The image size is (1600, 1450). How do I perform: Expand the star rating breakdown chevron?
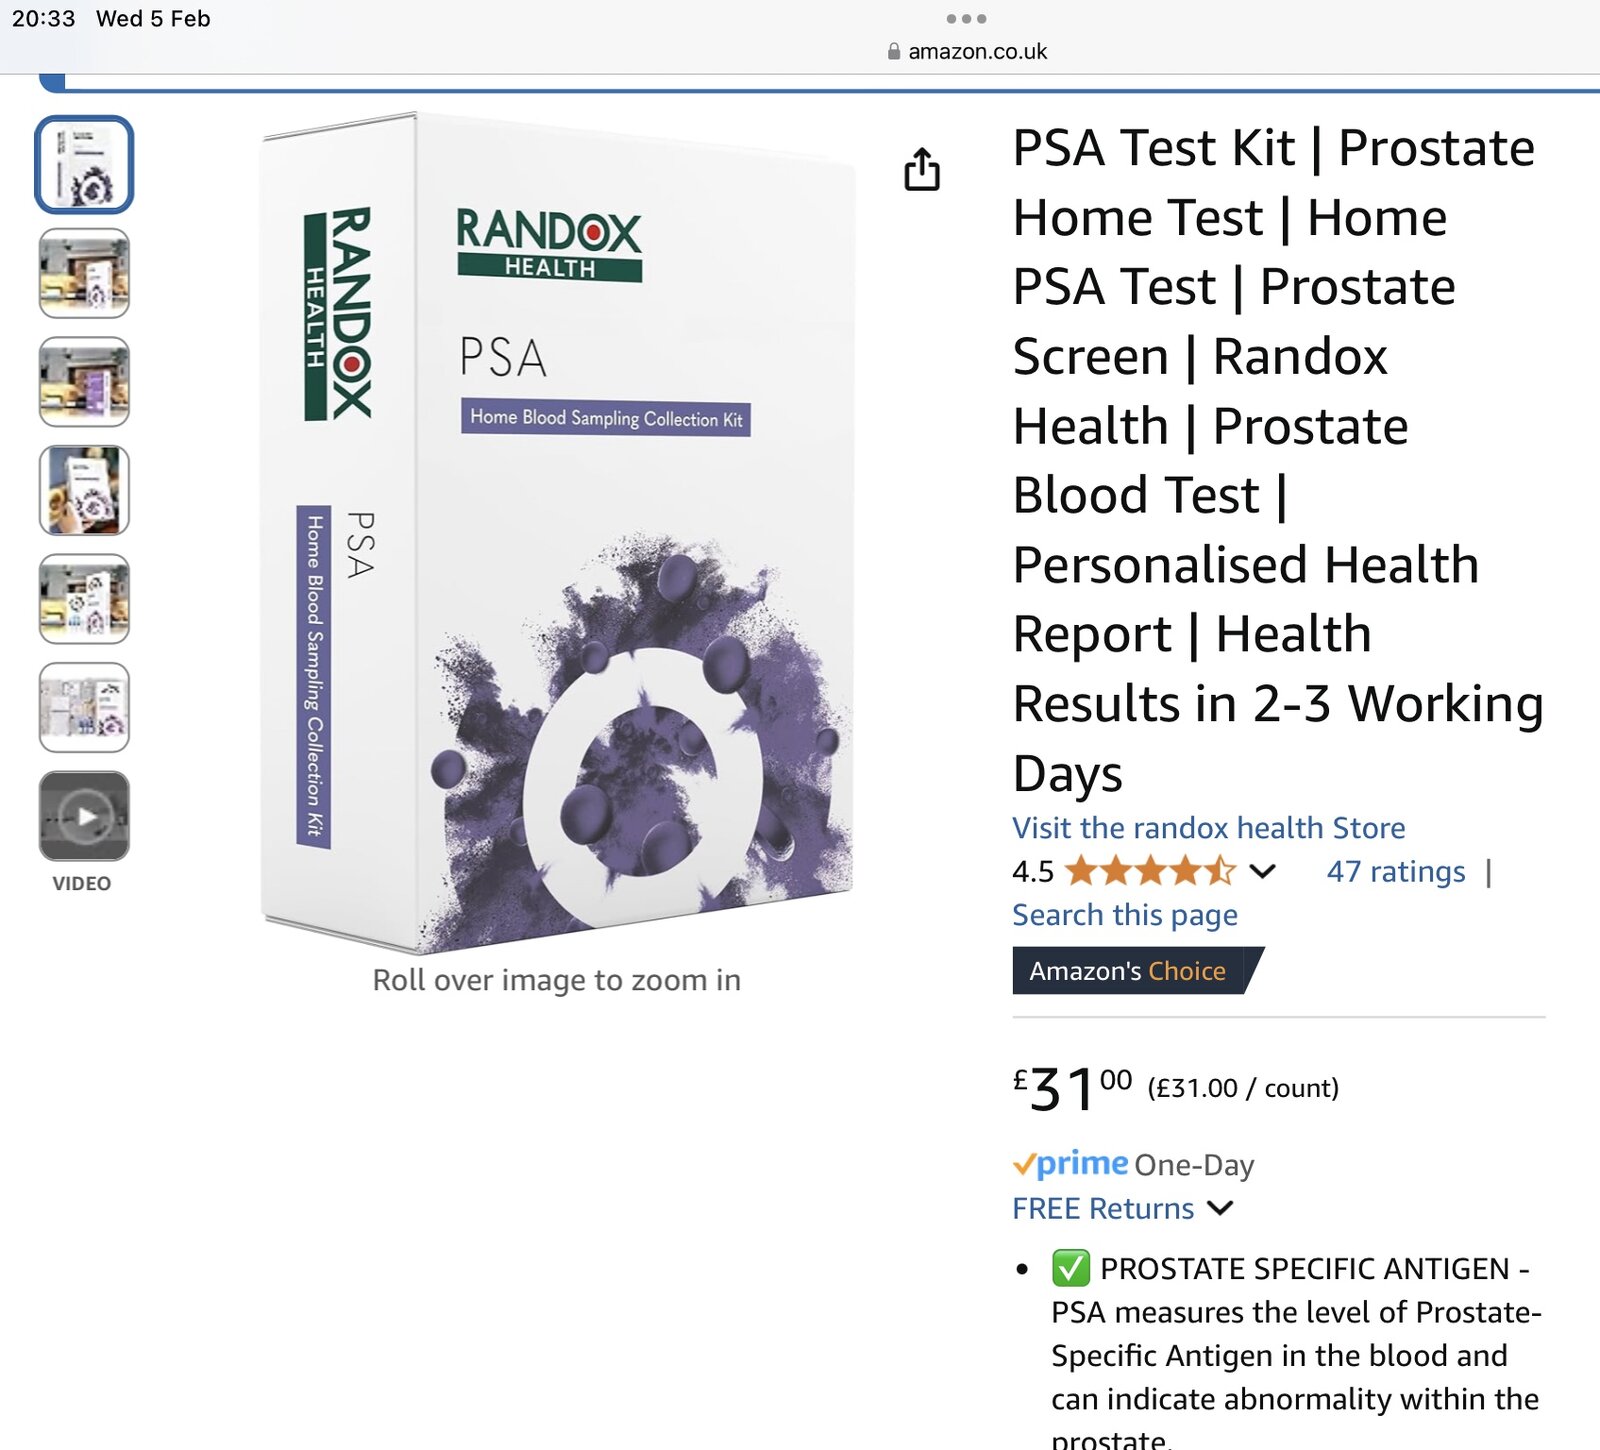pos(1263,871)
